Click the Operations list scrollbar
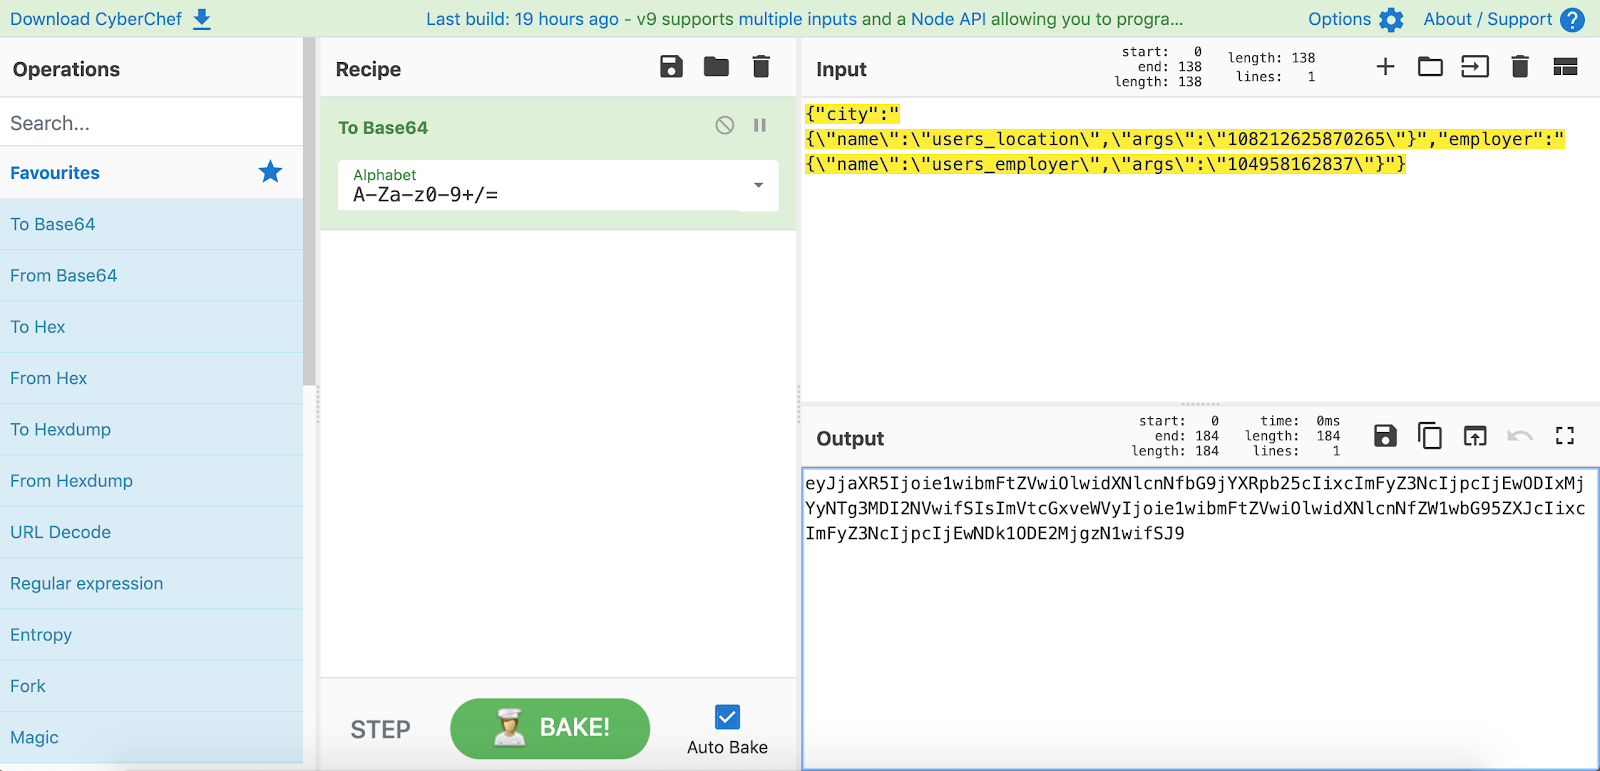The width and height of the screenshot is (1600, 771). point(309,212)
